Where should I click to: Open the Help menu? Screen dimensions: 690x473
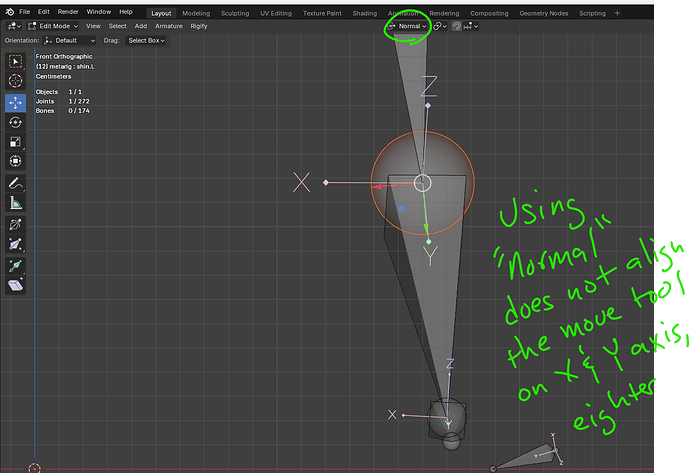pyautogui.click(x=126, y=12)
